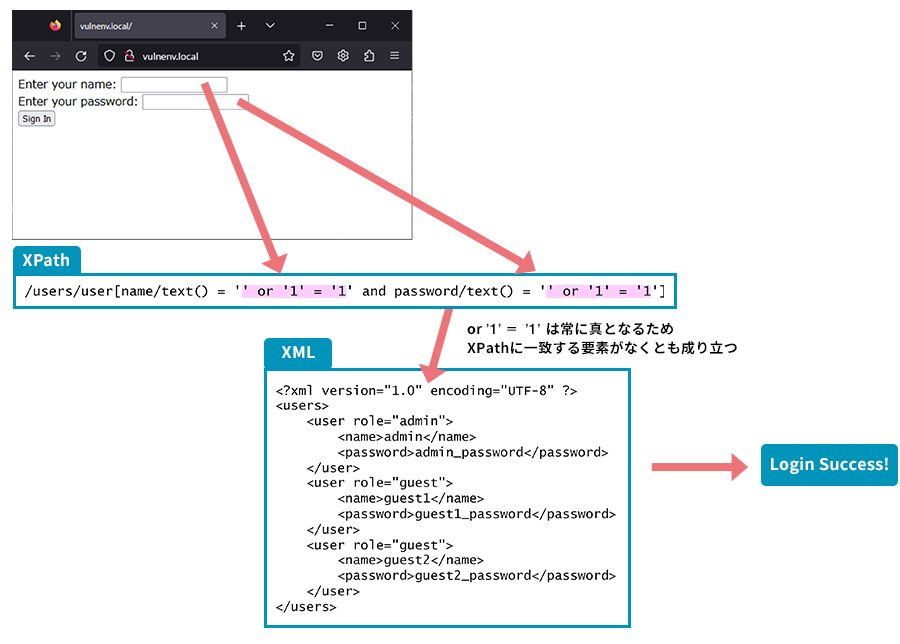Image resolution: width=900 pixels, height=644 pixels.
Task: Click the tracking protection shield icon
Action: click(108, 56)
